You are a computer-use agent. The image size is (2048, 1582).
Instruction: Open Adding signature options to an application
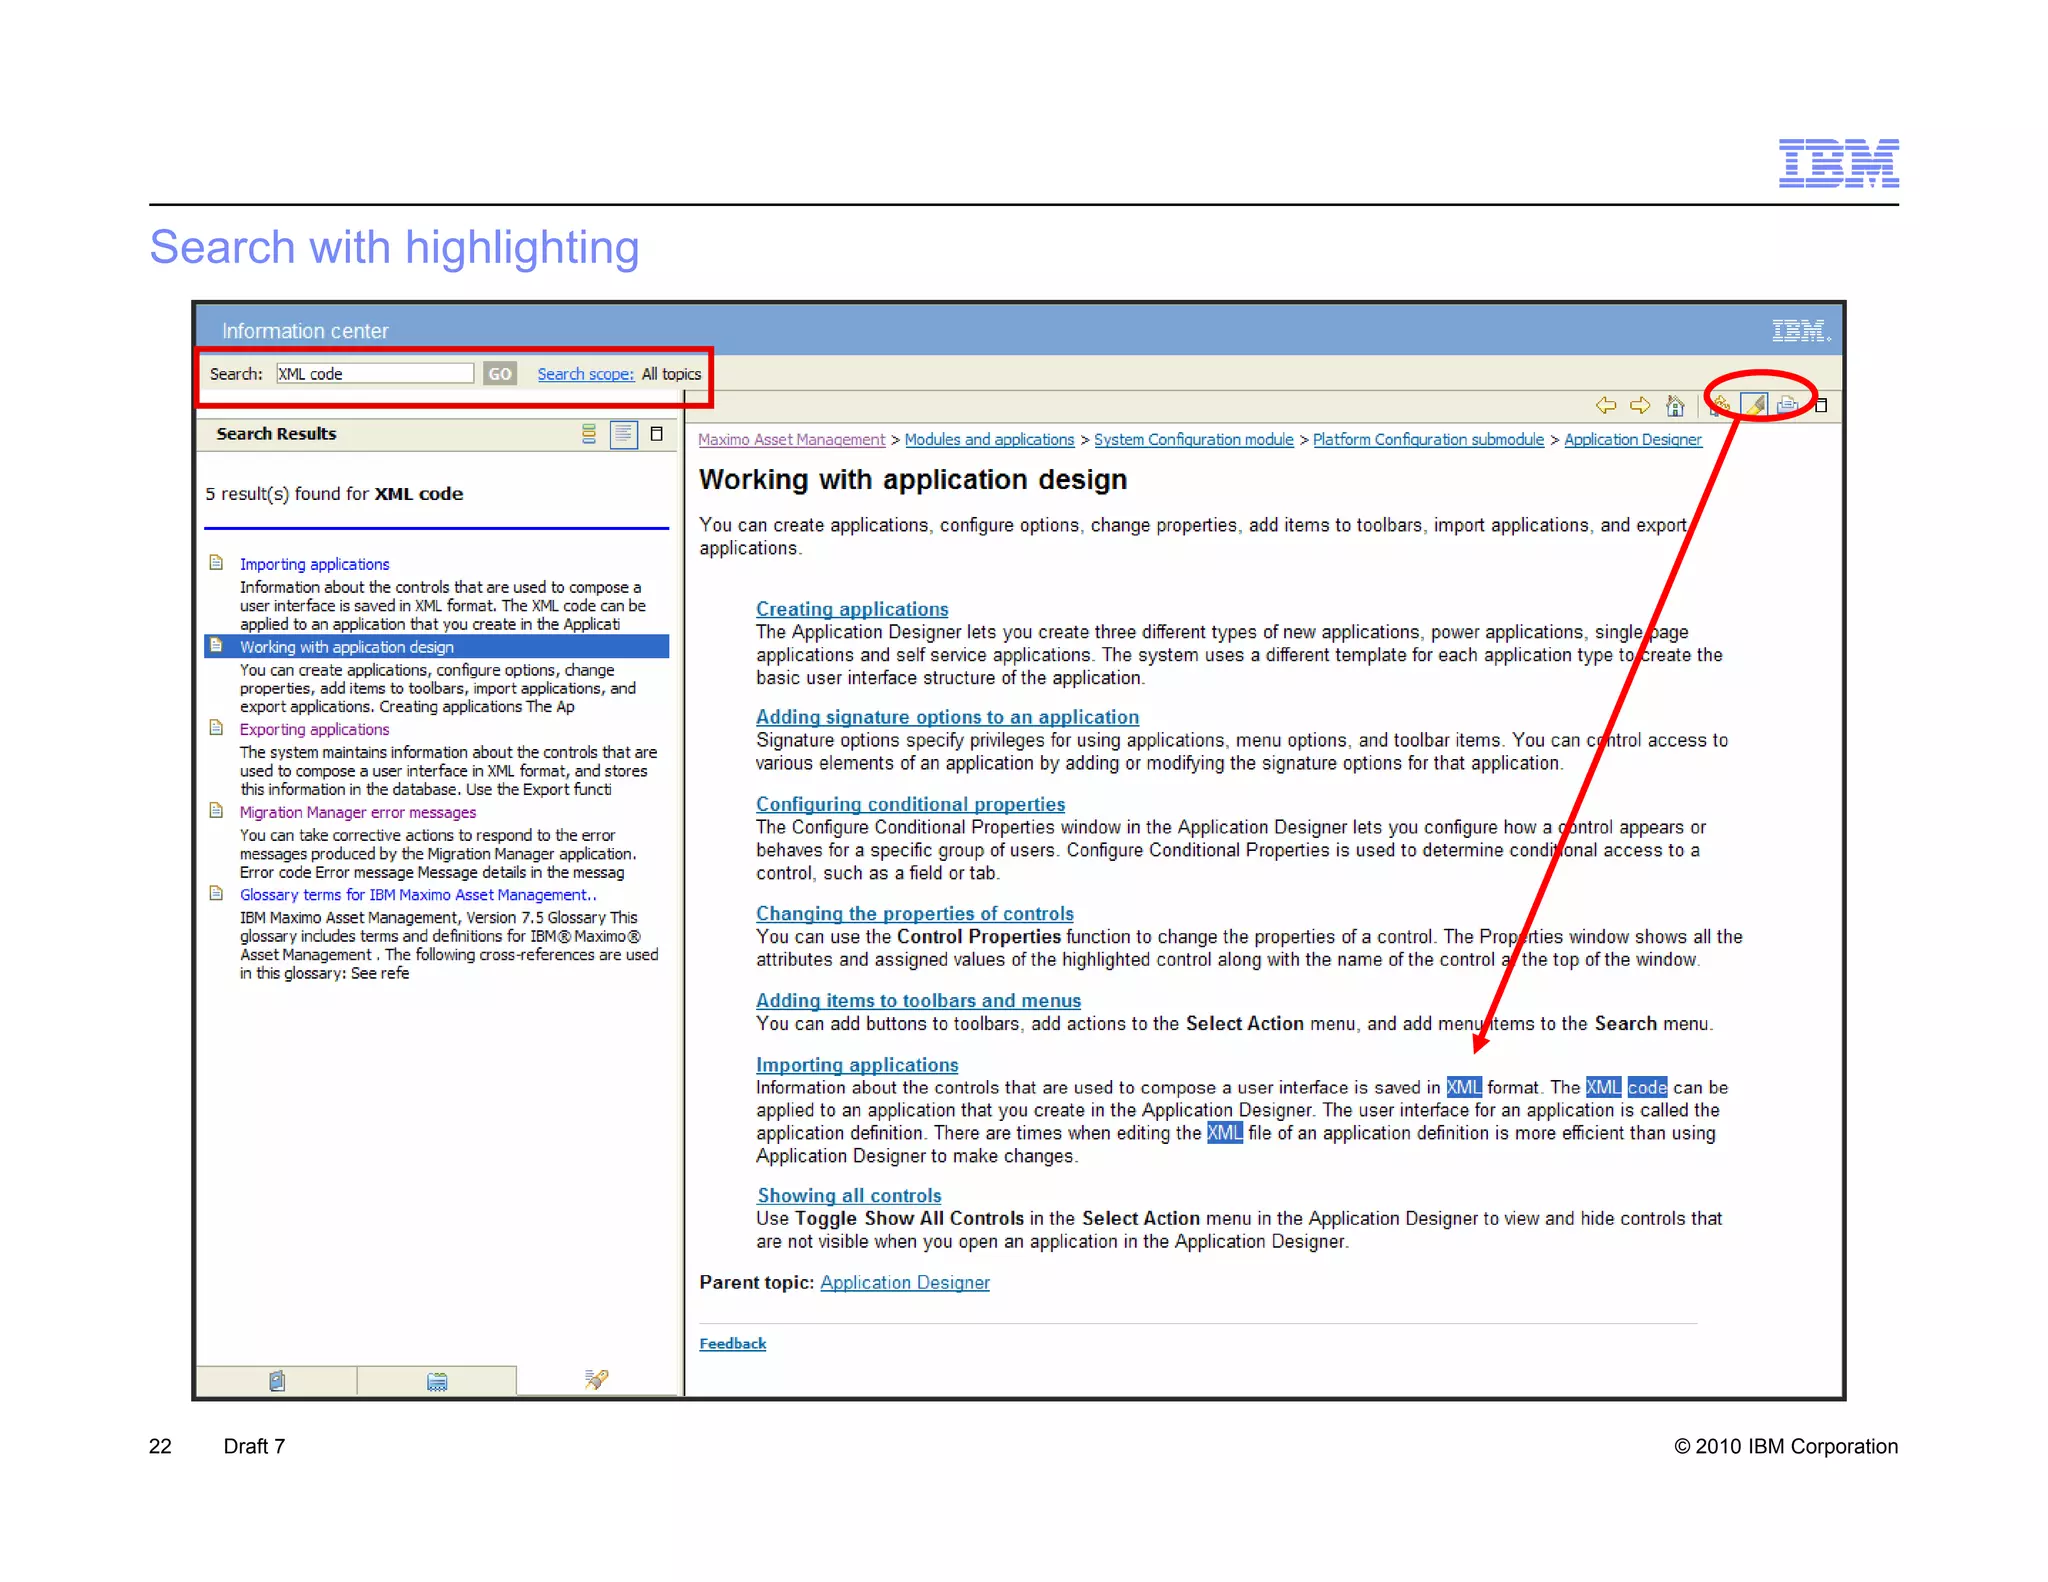click(x=947, y=717)
